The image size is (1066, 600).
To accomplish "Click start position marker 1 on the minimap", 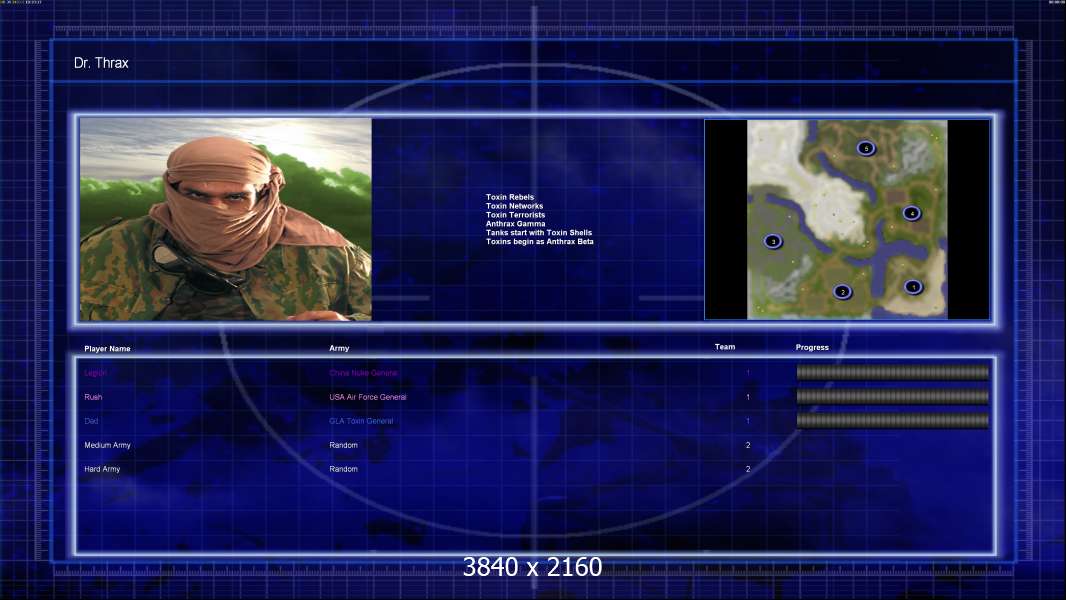I will 913,287.
